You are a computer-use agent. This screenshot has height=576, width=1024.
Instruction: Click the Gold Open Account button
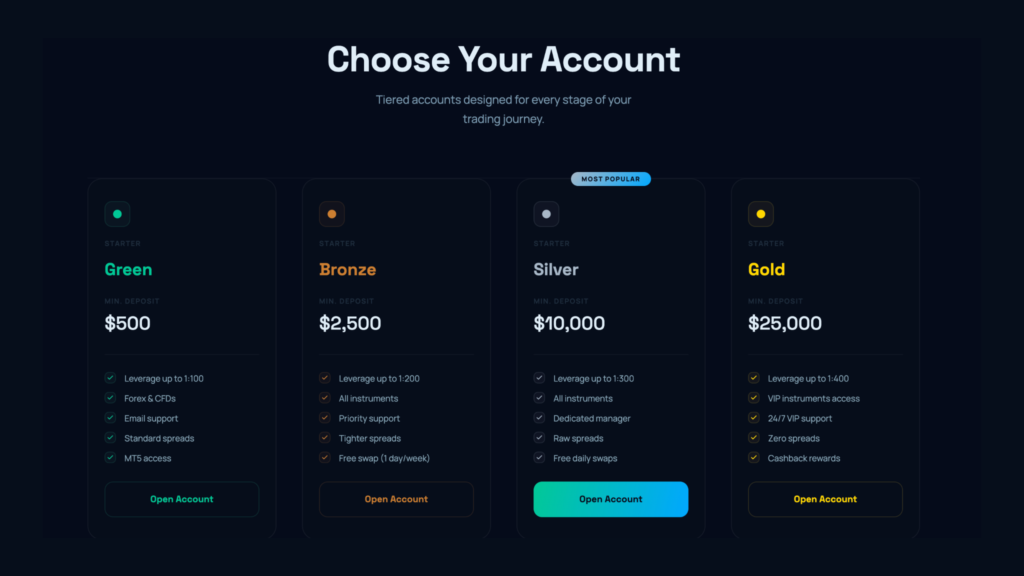point(825,499)
